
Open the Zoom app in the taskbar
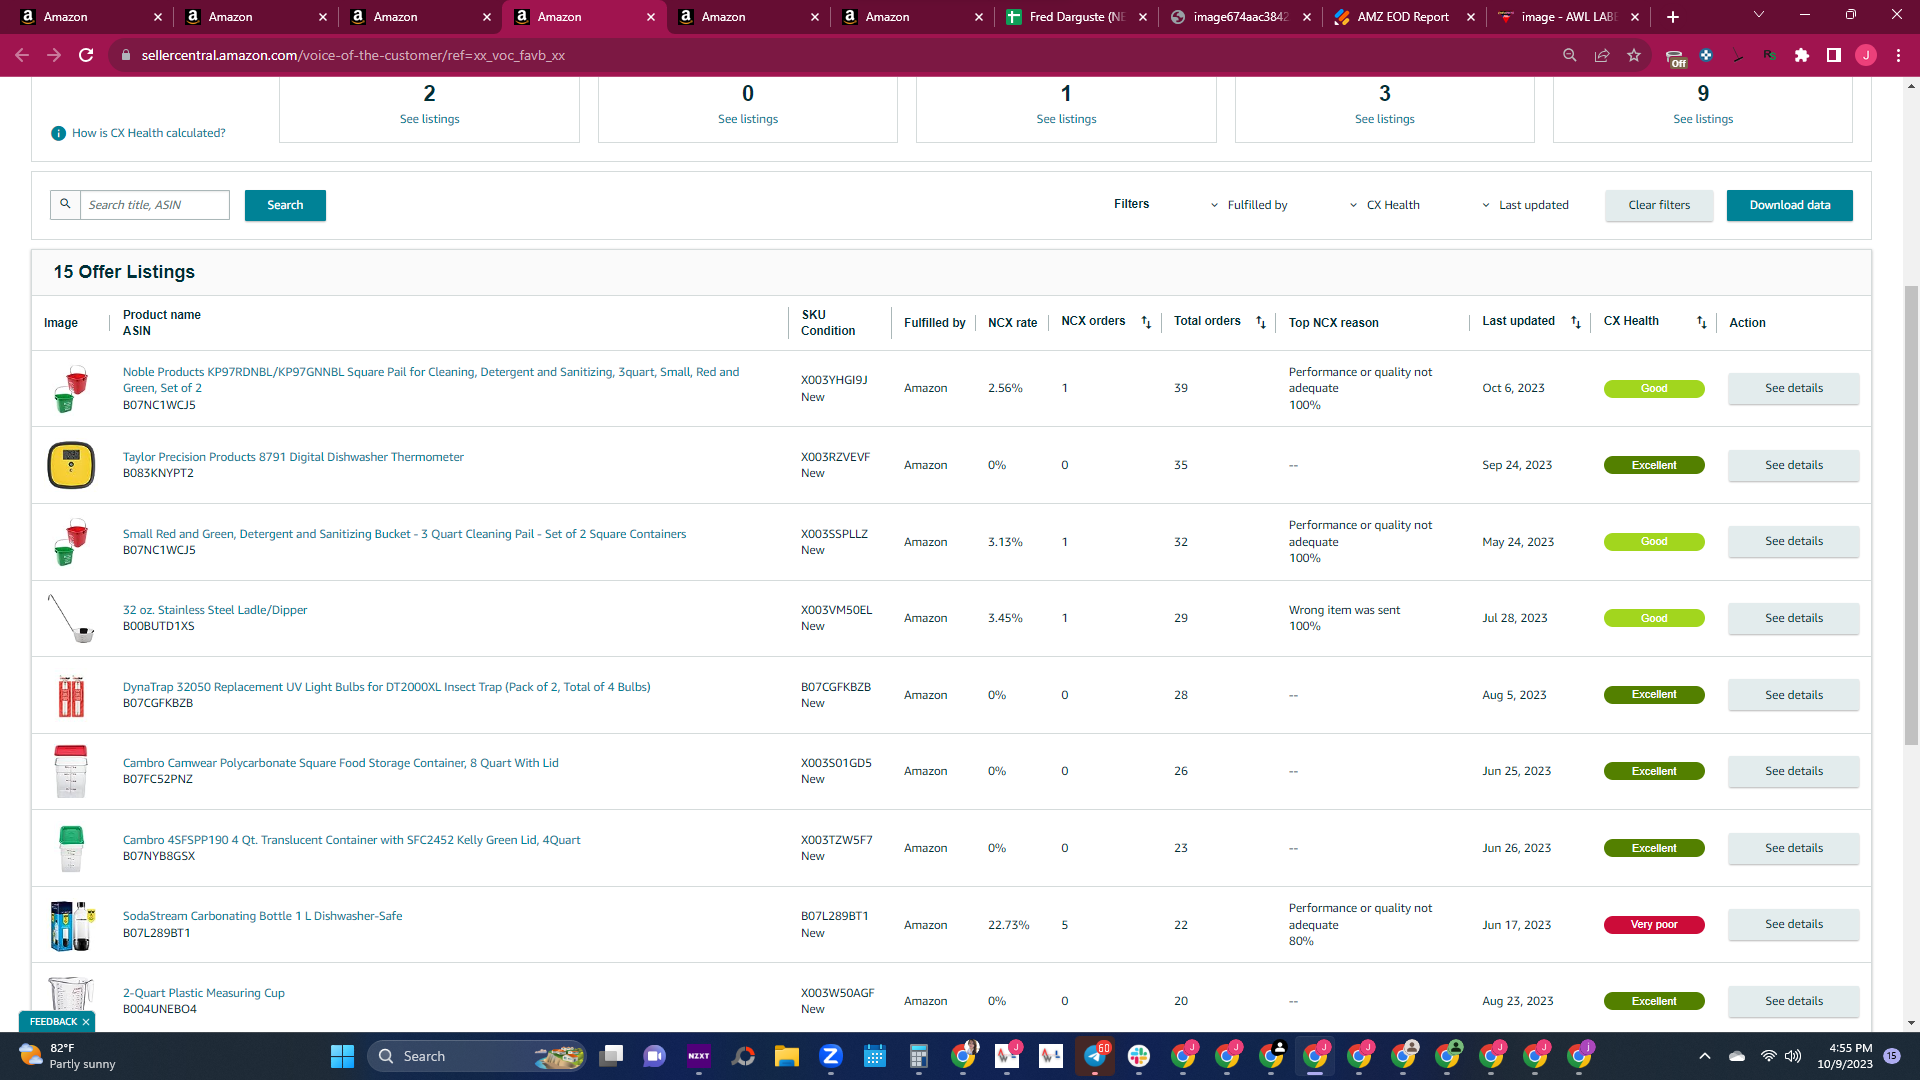(x=830, y=1056)
